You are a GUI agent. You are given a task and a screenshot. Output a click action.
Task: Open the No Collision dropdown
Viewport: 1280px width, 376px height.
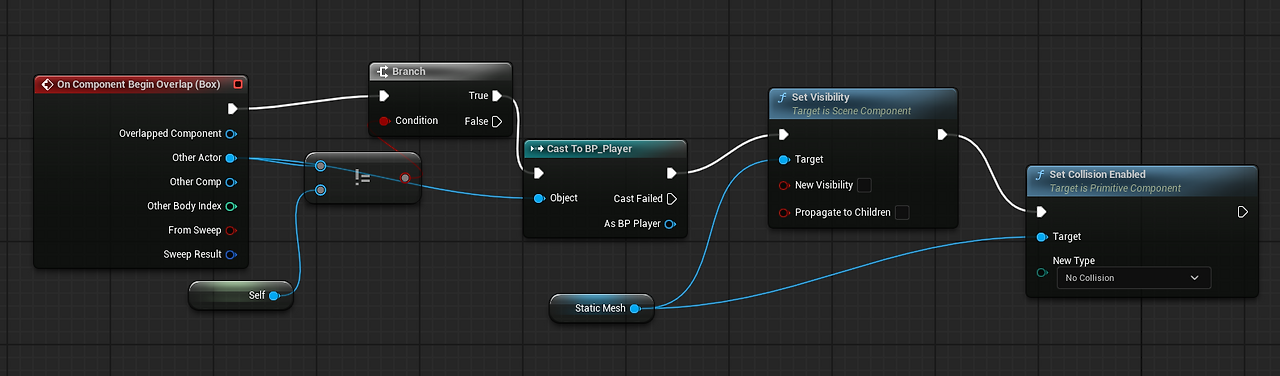tap(1134, 278)
